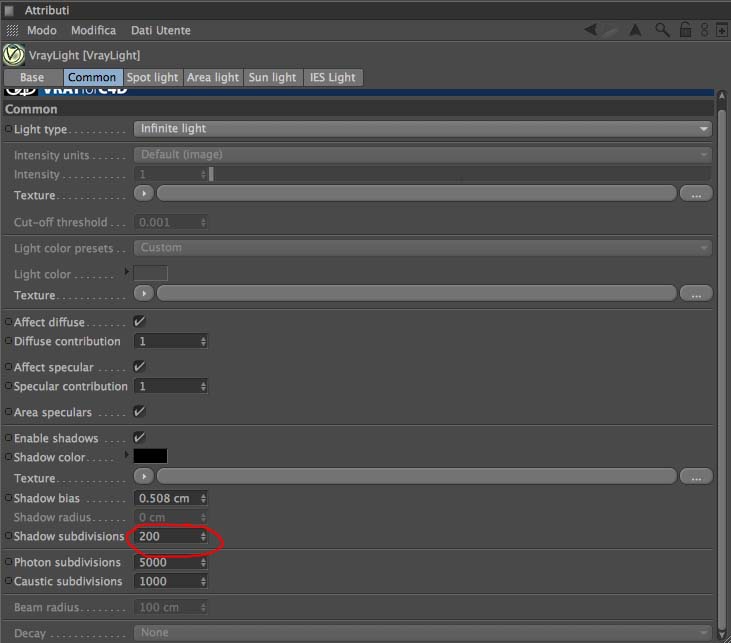Viewport: 731px width, 643px height.
Task: Open the magnifier search icon
Action: coord(662,30)
